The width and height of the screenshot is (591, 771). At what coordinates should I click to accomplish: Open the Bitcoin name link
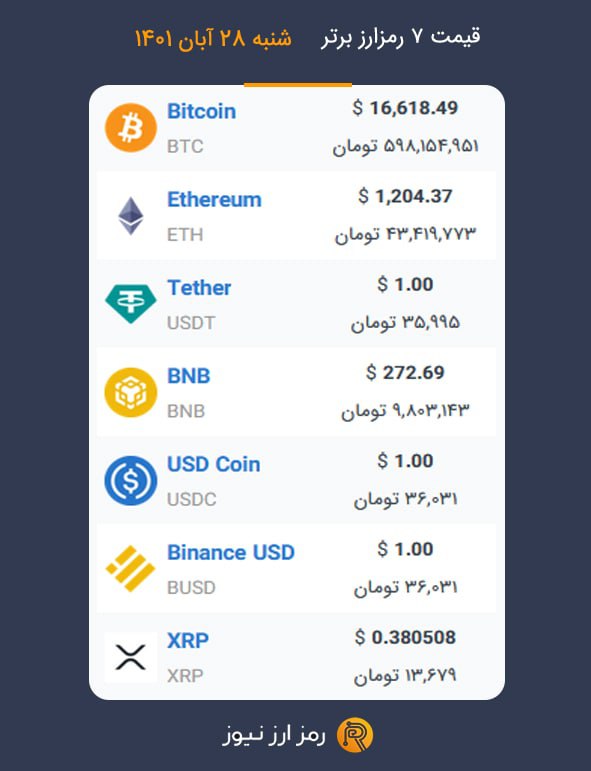point(202,111)
